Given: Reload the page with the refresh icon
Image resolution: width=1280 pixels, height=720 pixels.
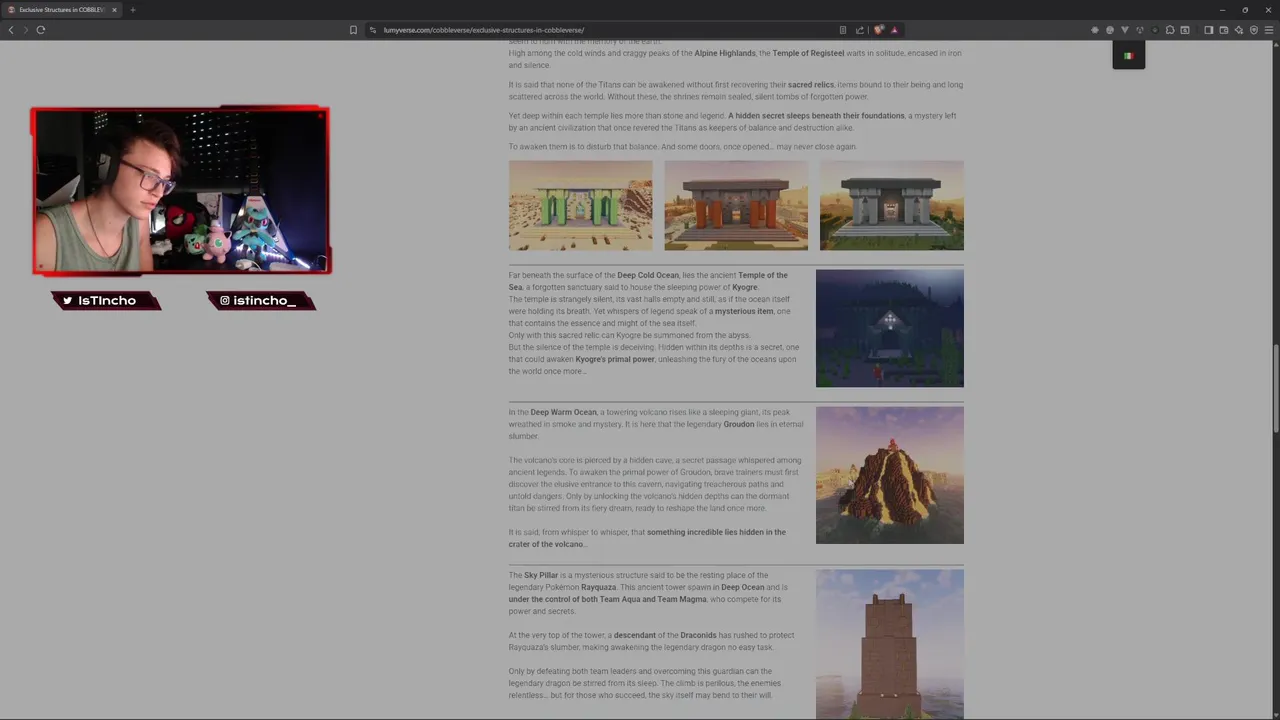Looking at the screenshot, I should 41,30.
